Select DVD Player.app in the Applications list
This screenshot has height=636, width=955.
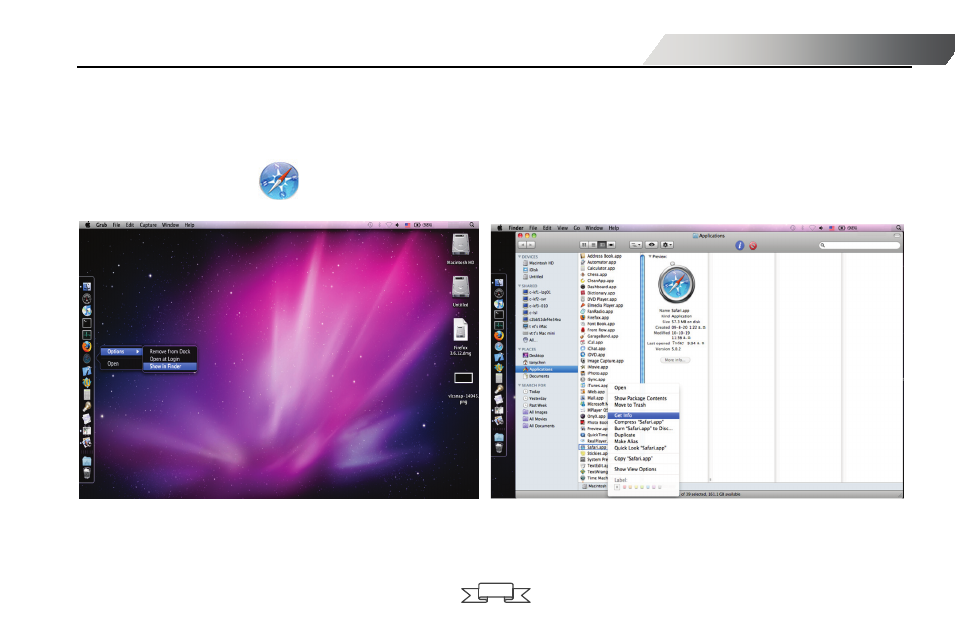[x=599, y=299]
